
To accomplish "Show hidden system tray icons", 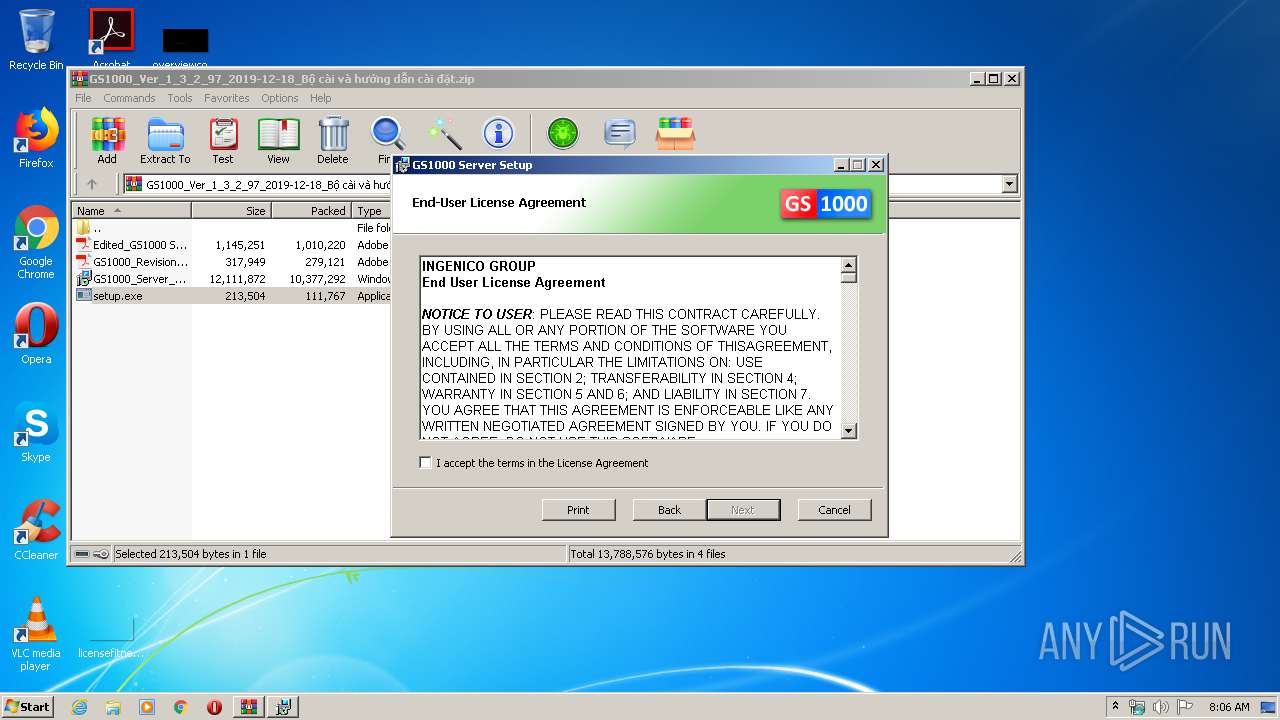I will coord(1115,707).
